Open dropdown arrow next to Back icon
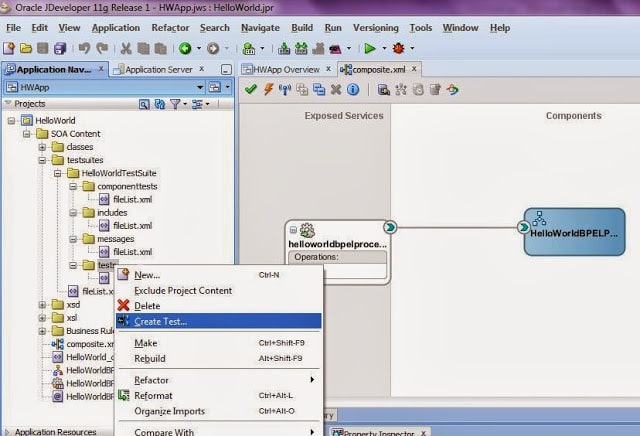Screen dimensions: 640x436 pyautogui.click(x=199, y=49)
